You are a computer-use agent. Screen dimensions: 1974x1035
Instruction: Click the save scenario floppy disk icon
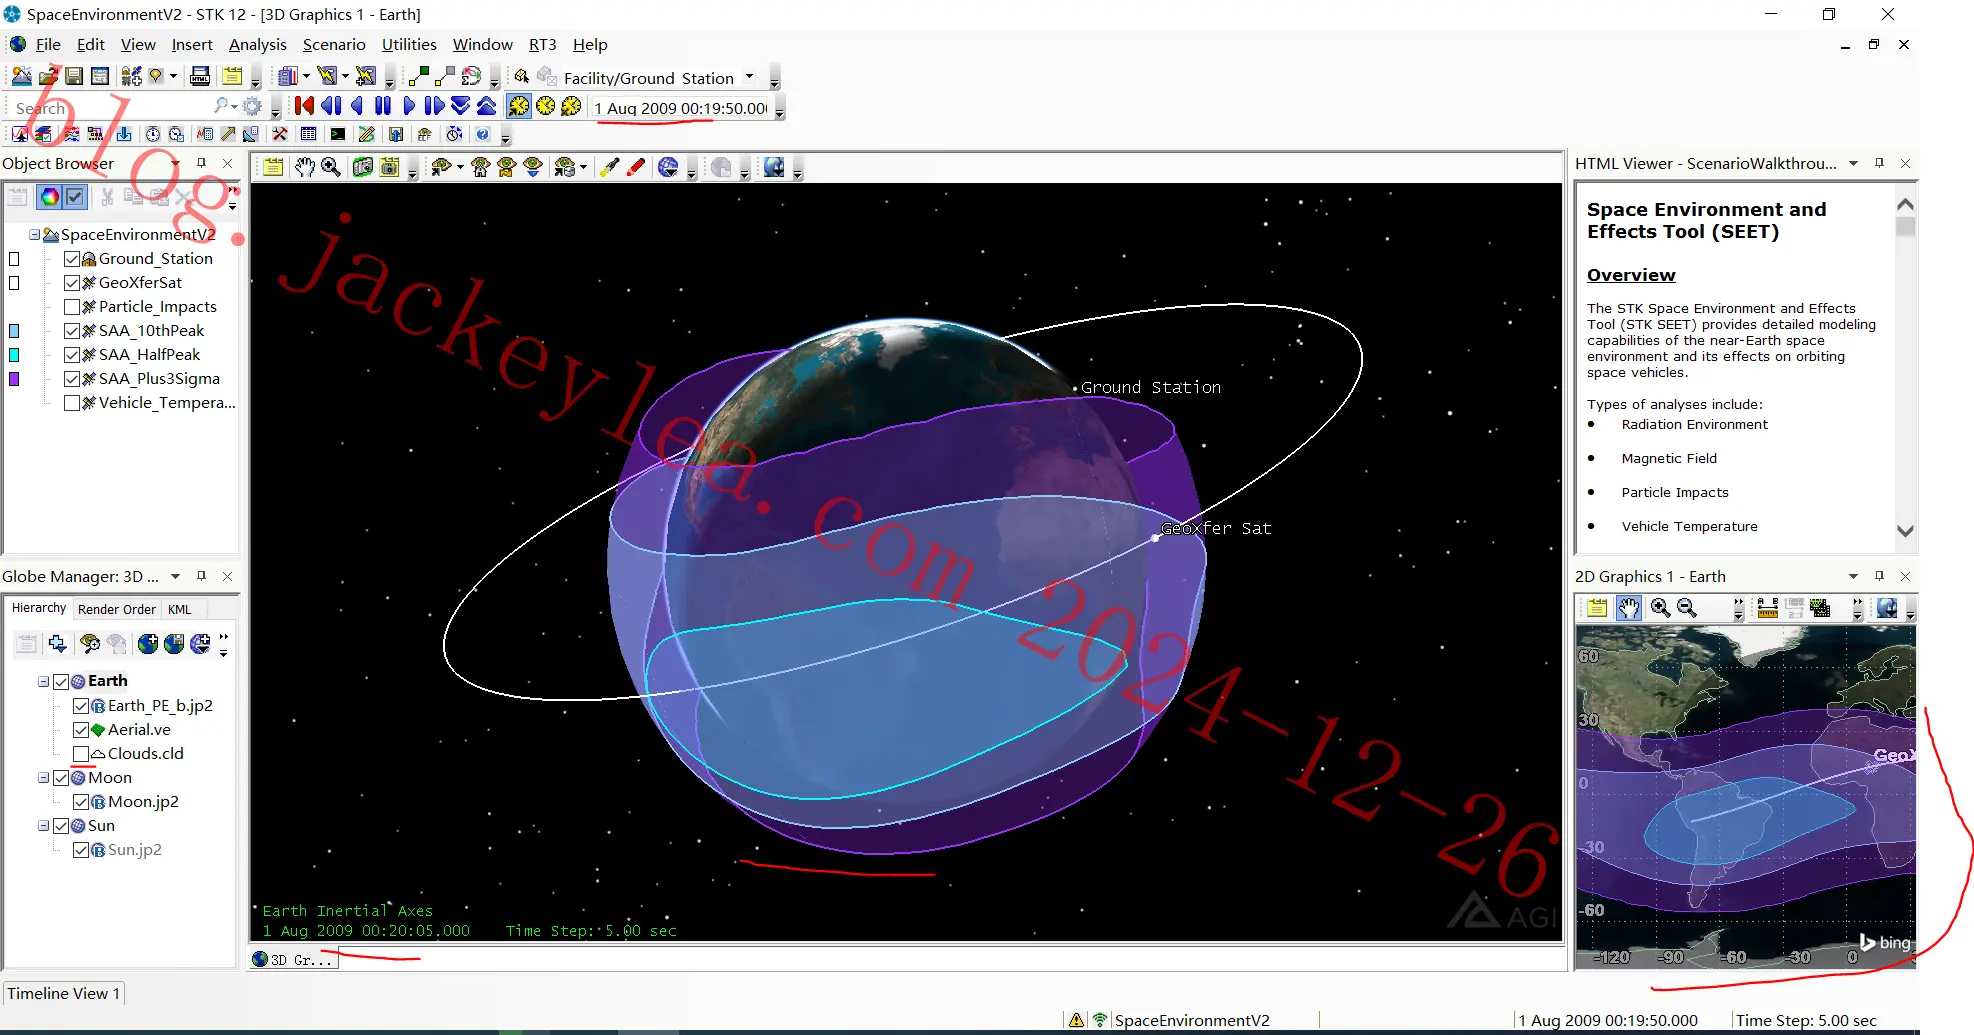click(74, 76)
